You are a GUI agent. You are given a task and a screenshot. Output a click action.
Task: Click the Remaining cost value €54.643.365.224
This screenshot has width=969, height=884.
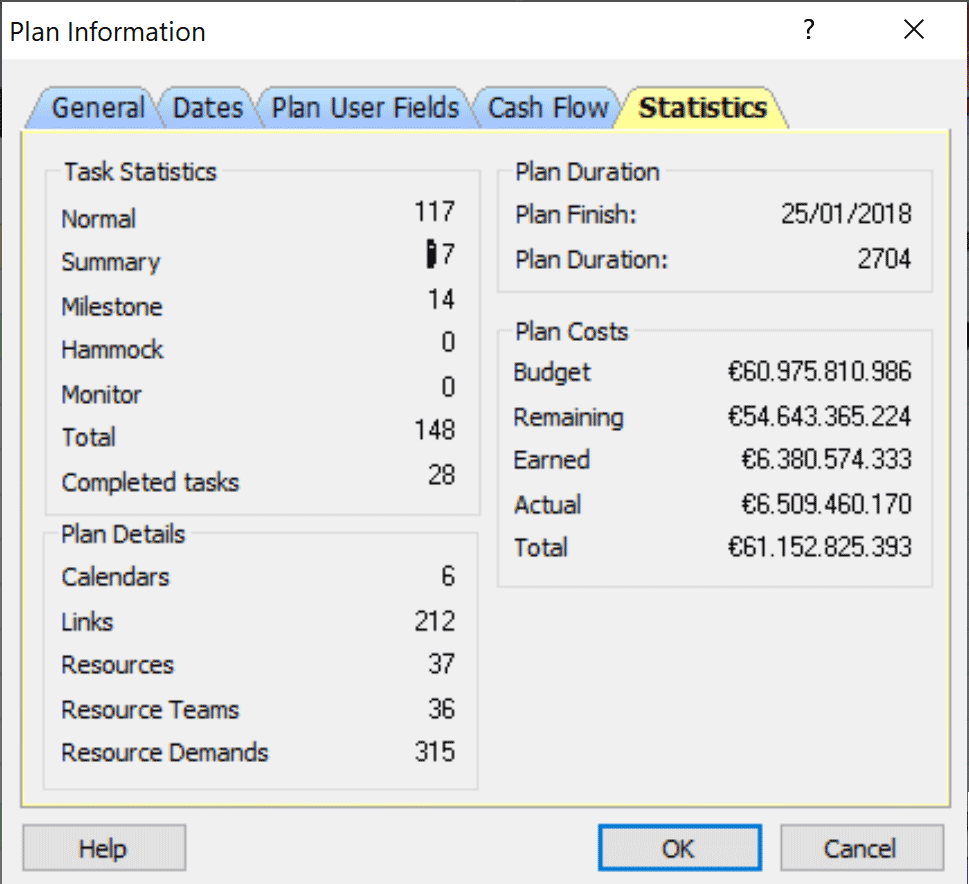819,417
